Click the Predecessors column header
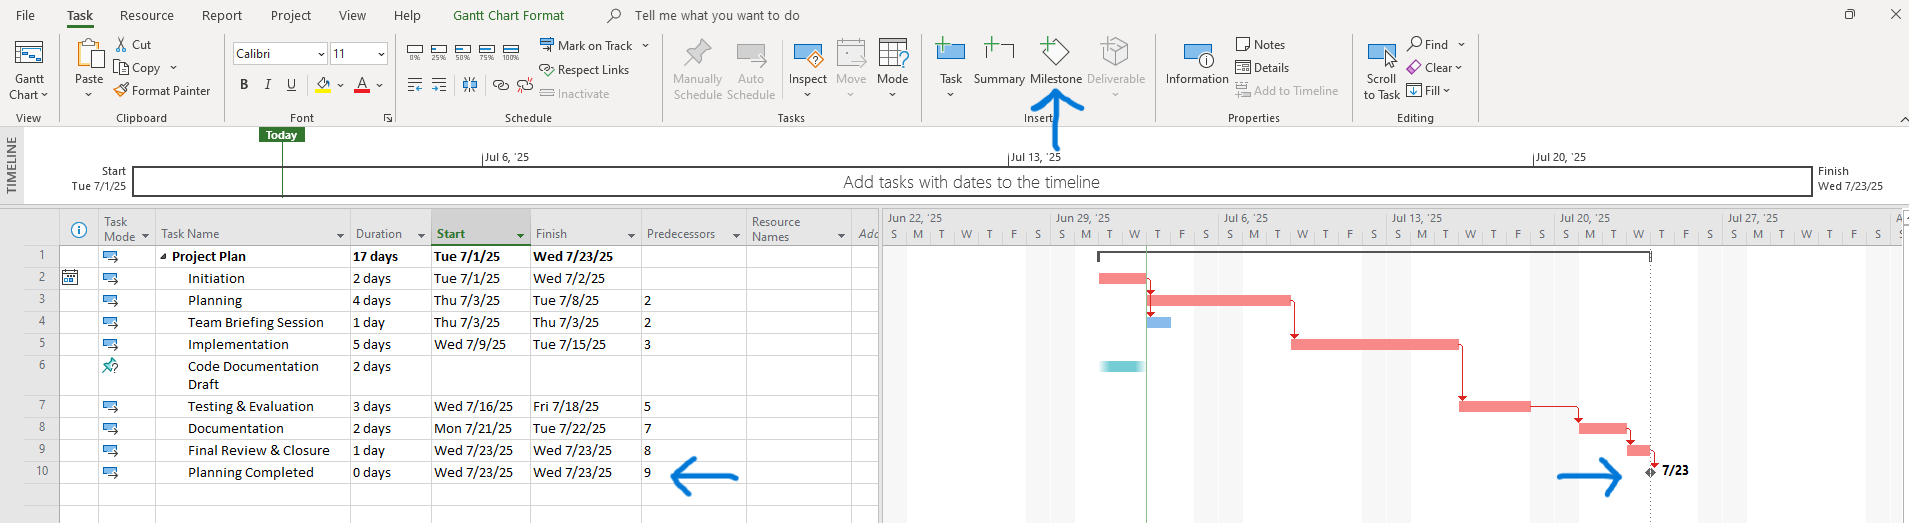 pos(694,228)
